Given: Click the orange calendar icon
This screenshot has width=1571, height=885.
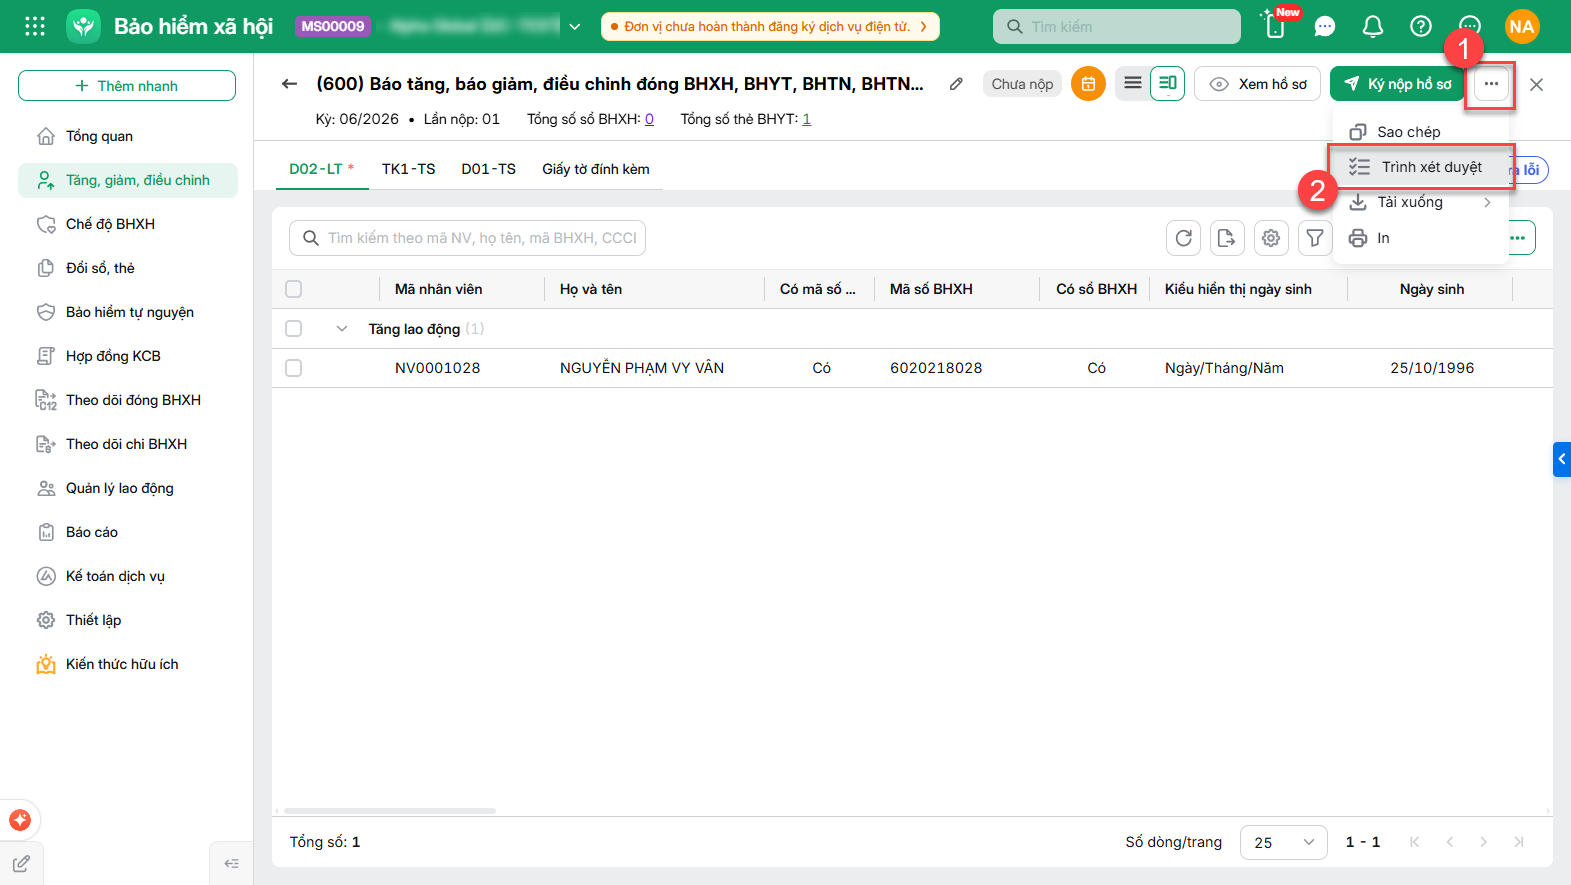Looking at the screenshot, I should 1088,84.
